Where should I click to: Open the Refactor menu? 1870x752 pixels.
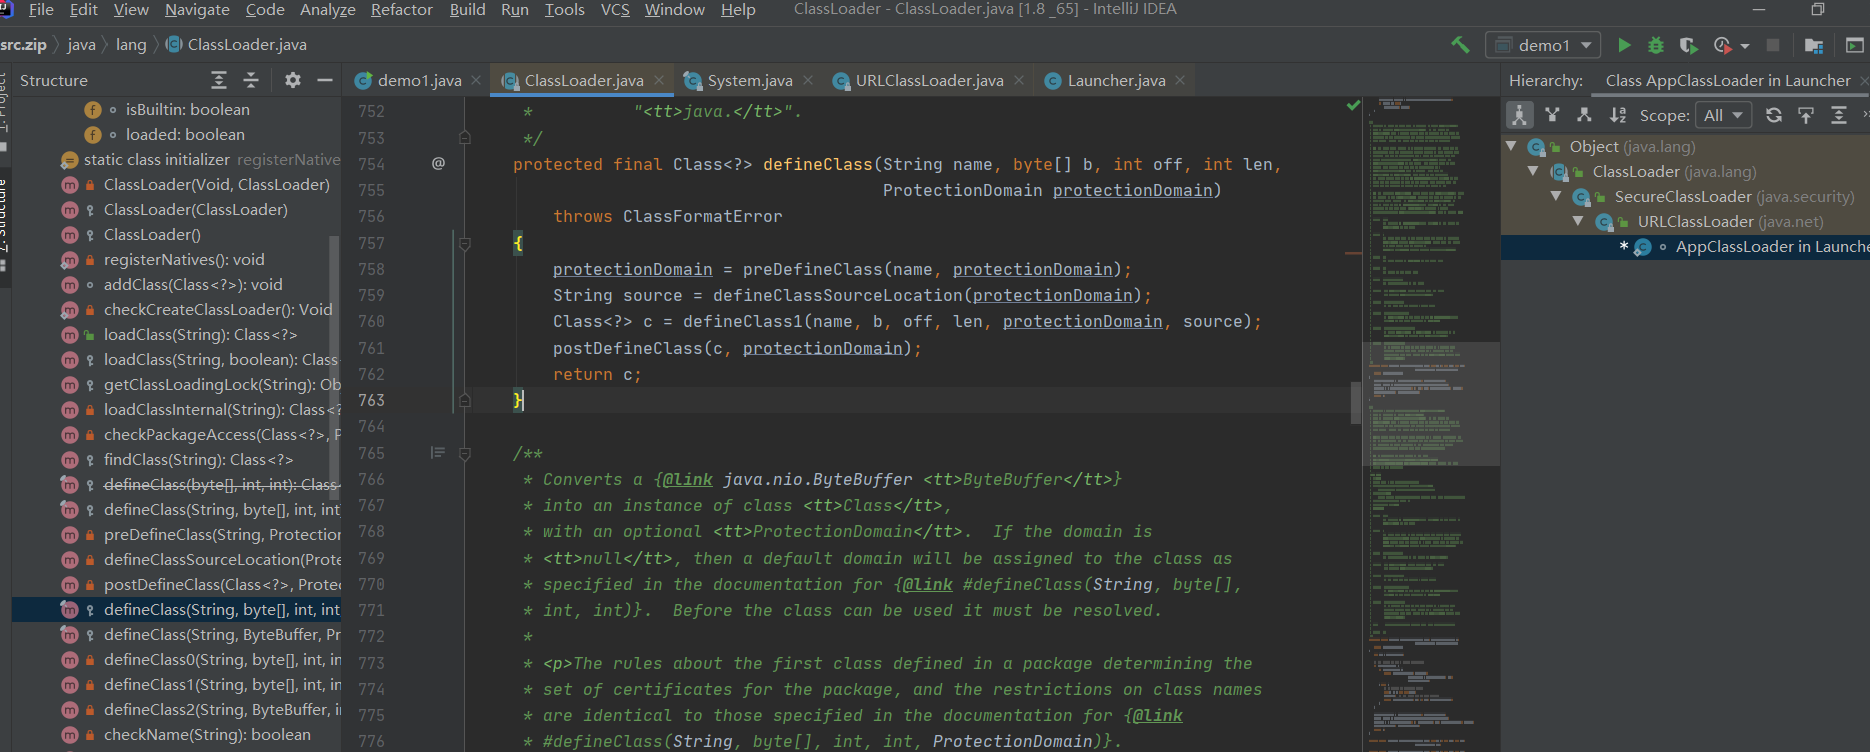tap(402, 10)
